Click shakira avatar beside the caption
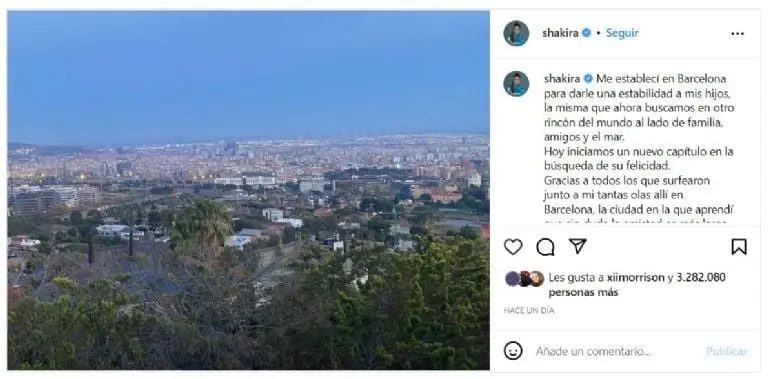Viewport: 768px width, 379px height. pos(516,84)
